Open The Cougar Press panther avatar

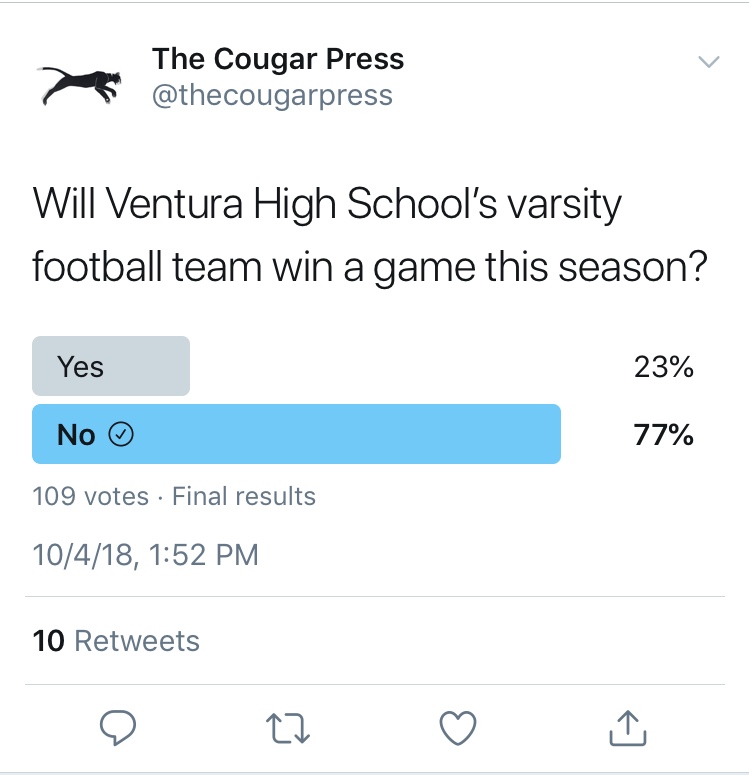click(x=80, y=86)
